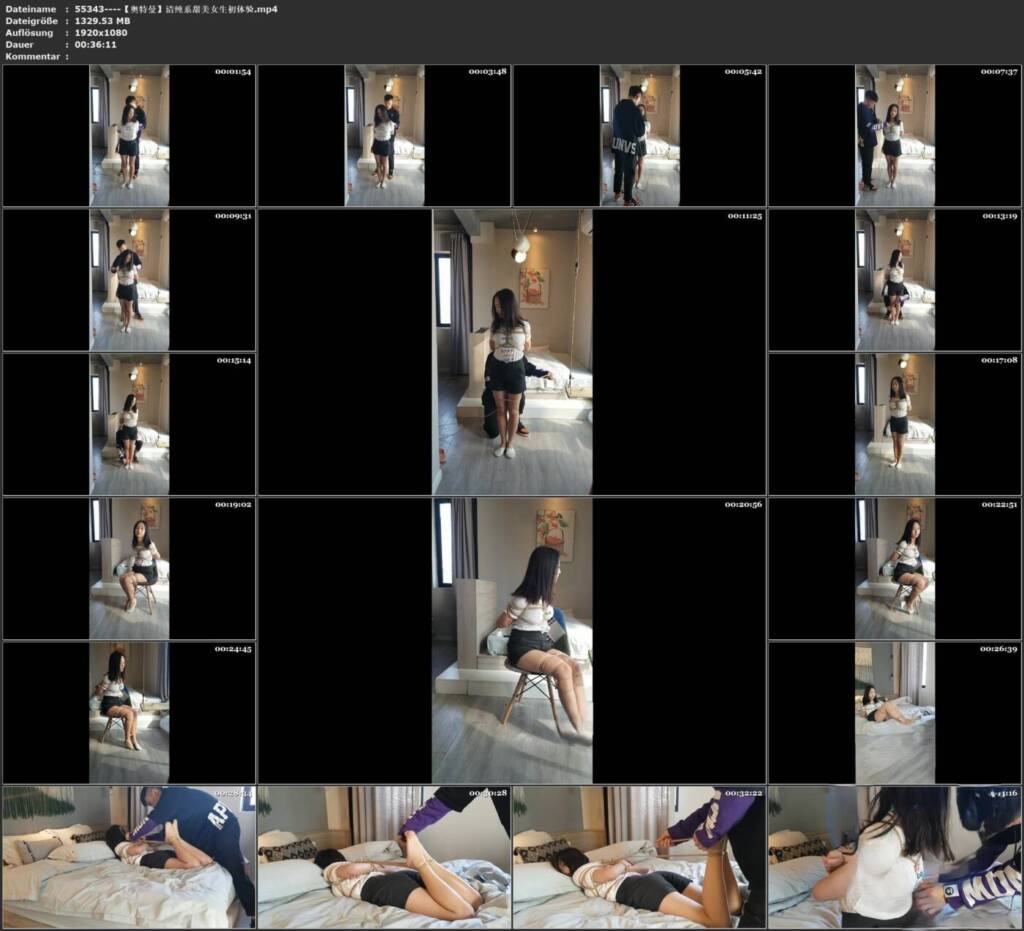
Task: Select the file size value 1329.53 MB
Action: (103, 21)
